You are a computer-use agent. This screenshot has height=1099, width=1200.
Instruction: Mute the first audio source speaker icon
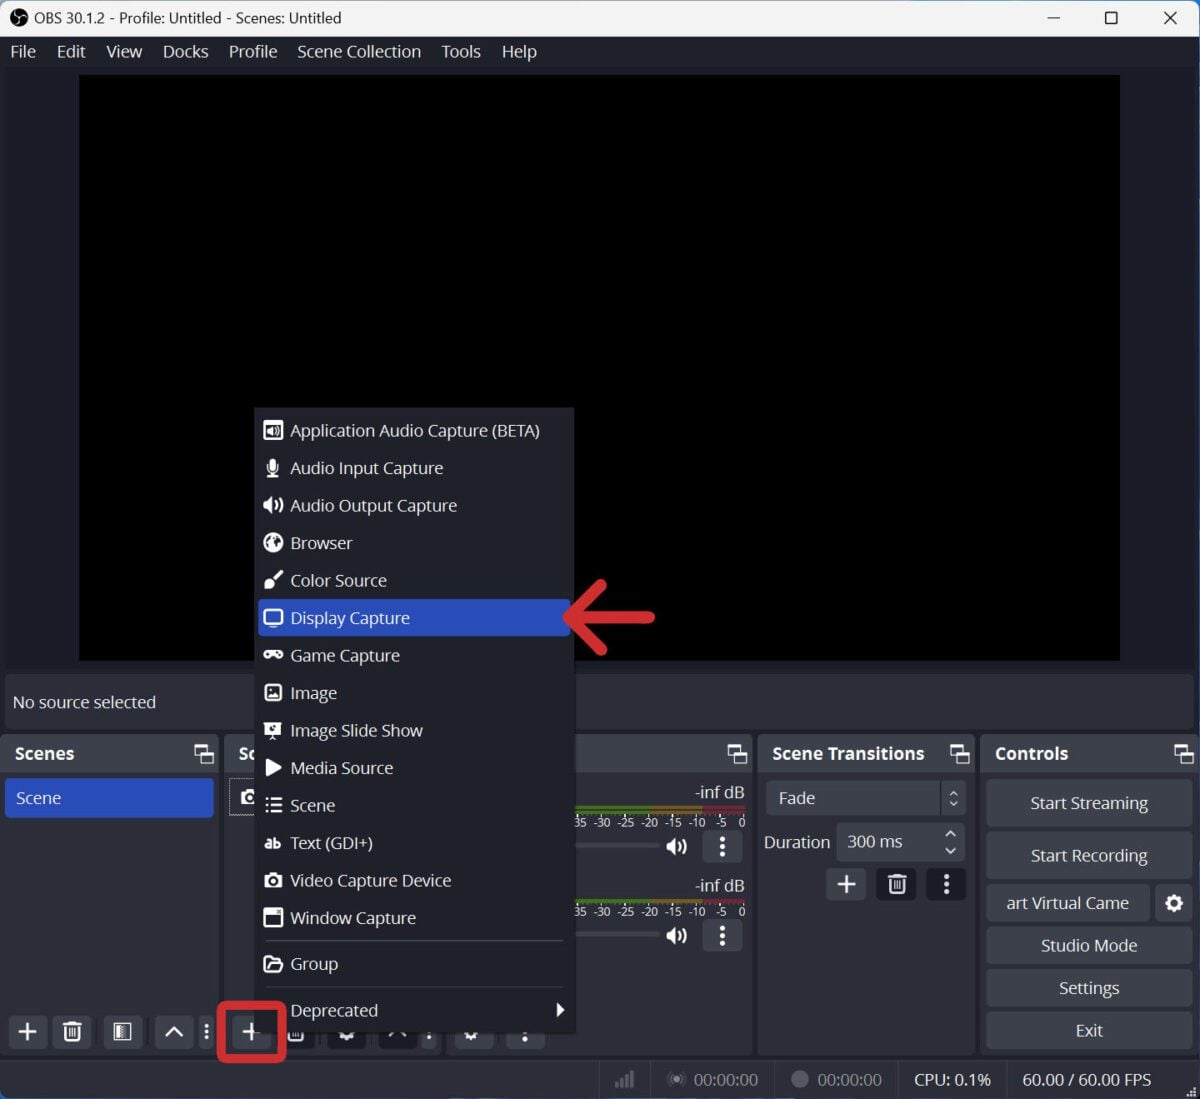click(677, 846)
